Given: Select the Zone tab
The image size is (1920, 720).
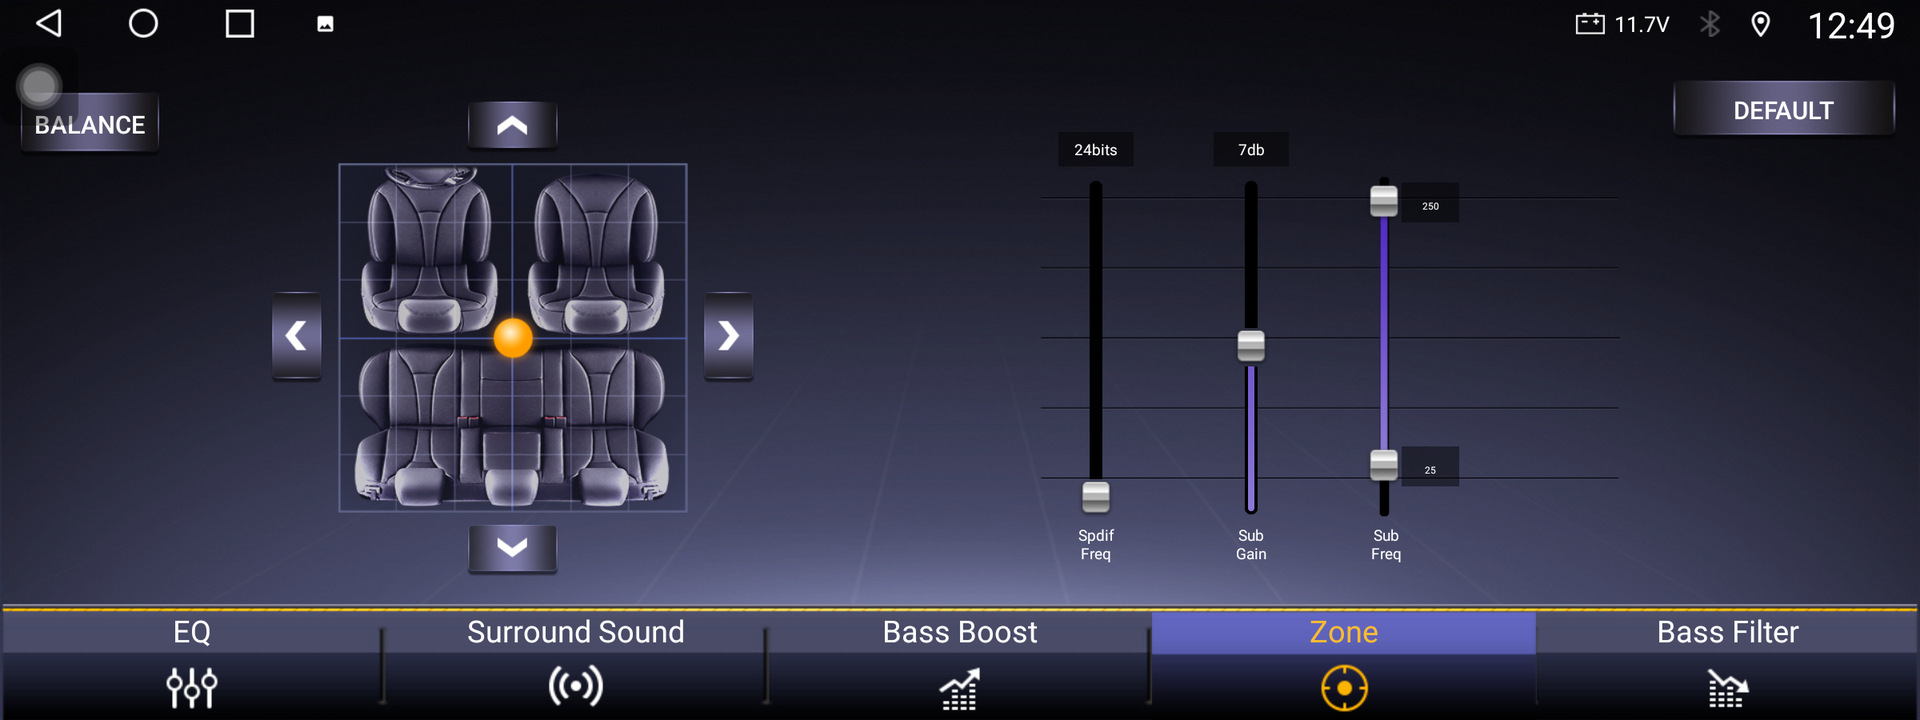Looking at the screenshot, I should 1344,662.
